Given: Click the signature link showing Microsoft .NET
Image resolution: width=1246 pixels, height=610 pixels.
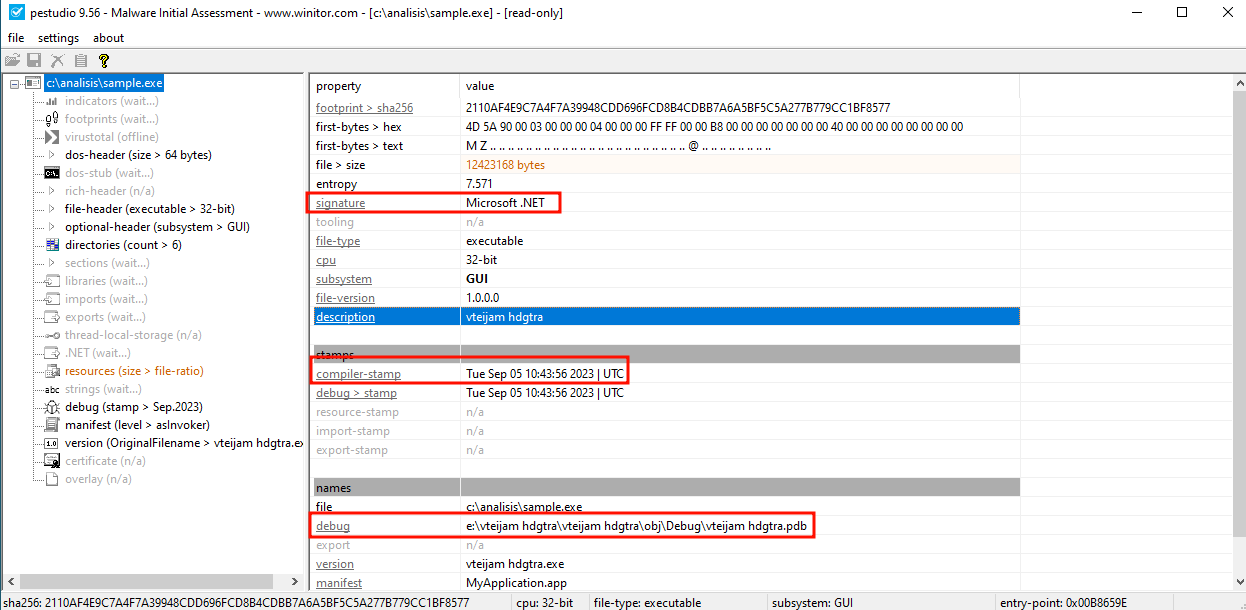Looking at the screenshot, I should pyautogui.click(x=345, y=202).
